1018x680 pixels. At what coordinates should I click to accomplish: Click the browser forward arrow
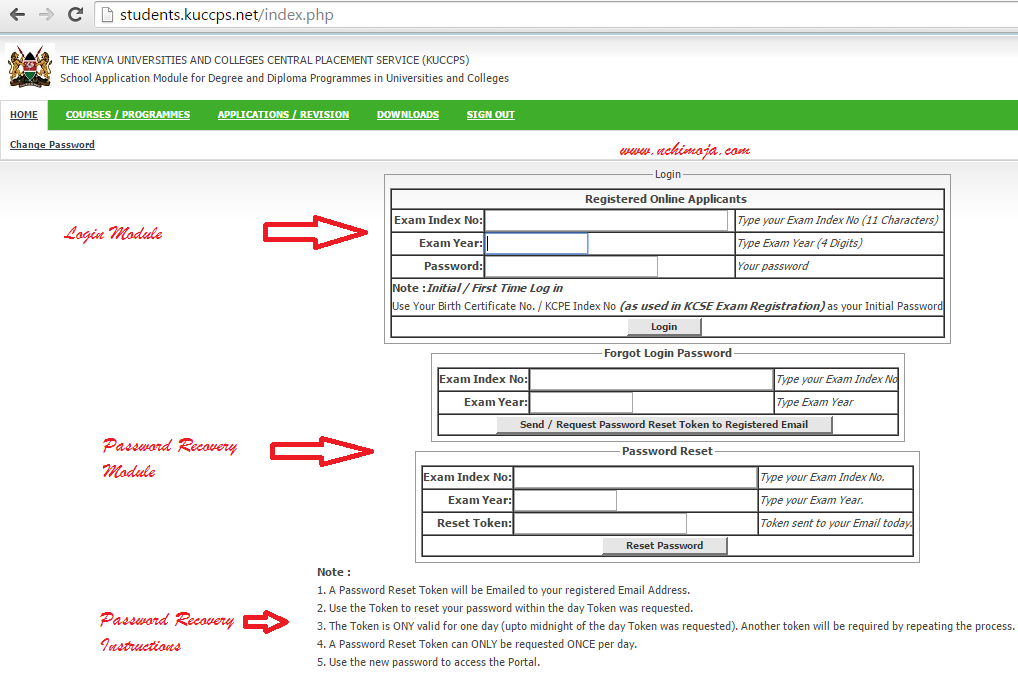click(46, 14)
